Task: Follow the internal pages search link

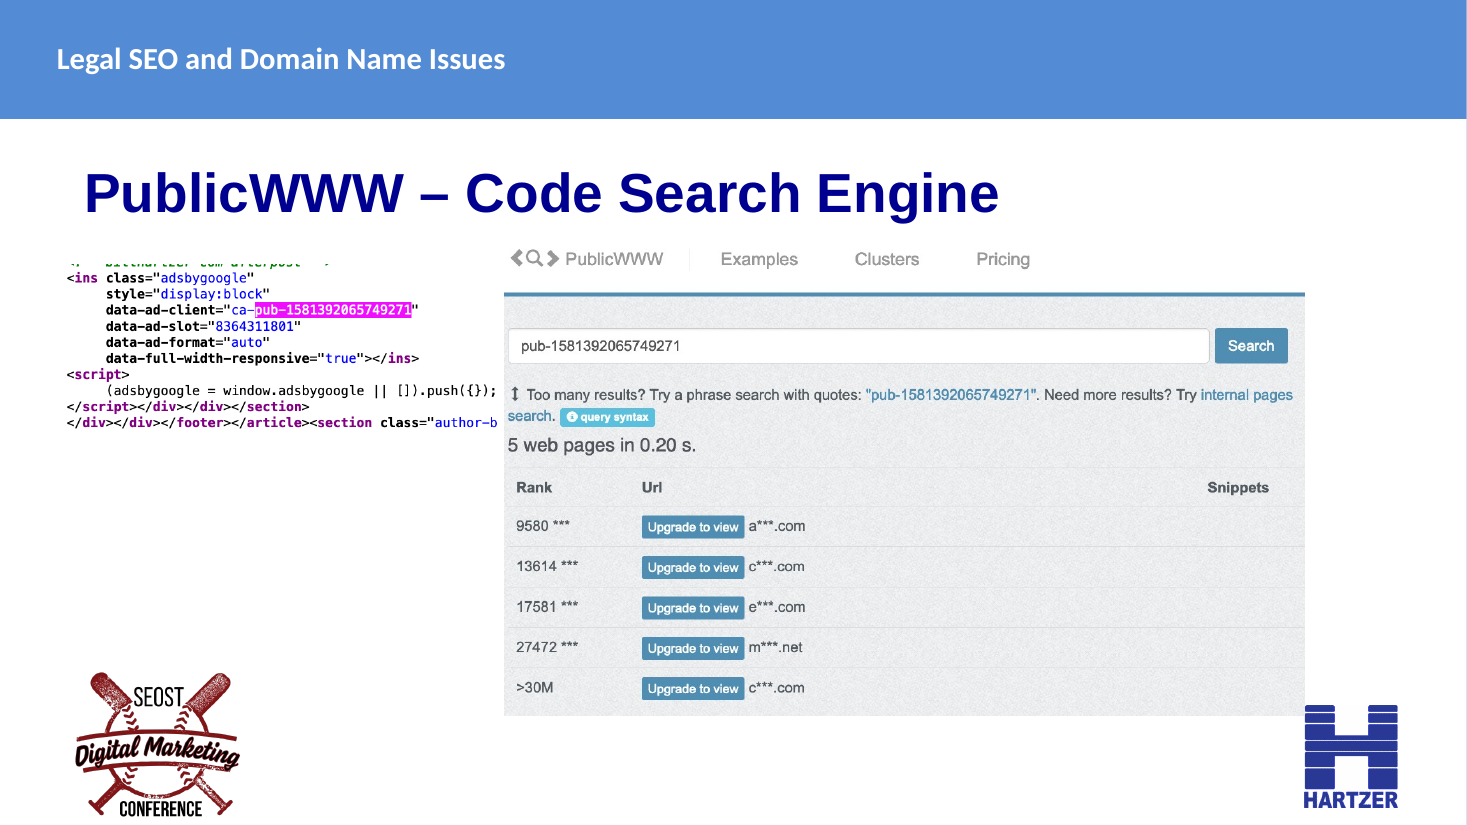Action: click(x=1246, y=395)
